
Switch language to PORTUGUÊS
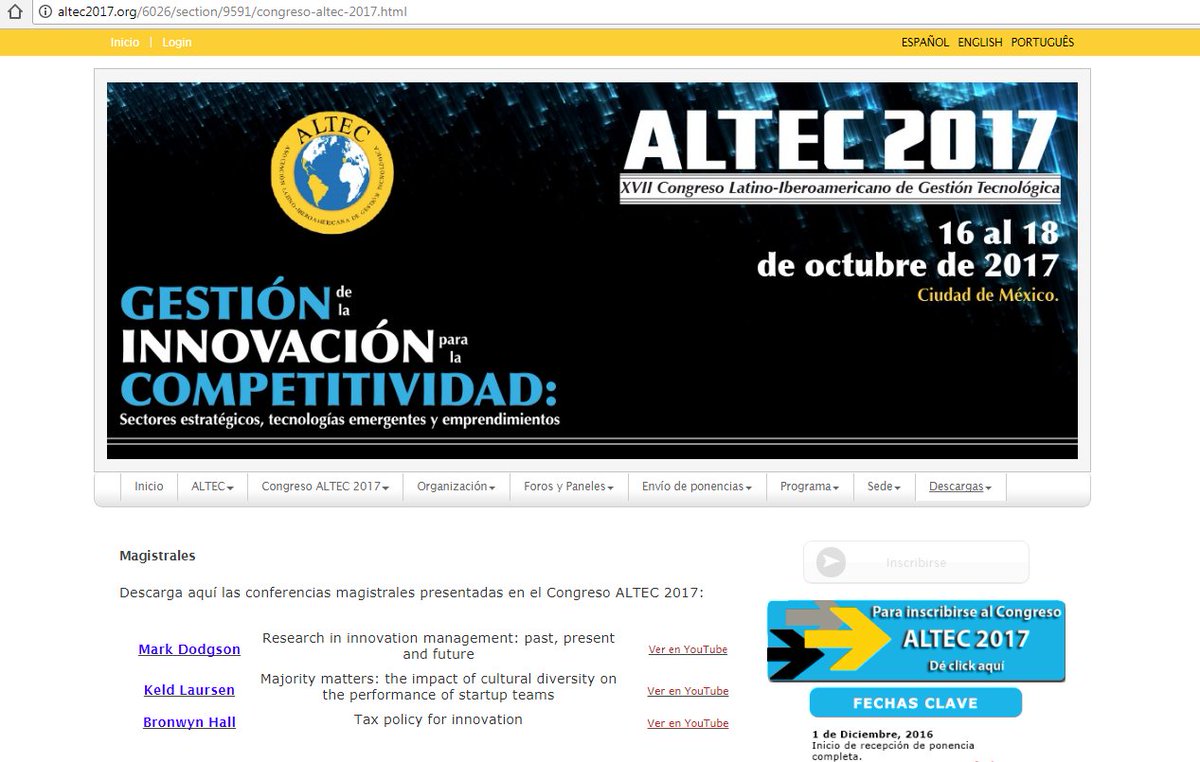[1042, 42]
